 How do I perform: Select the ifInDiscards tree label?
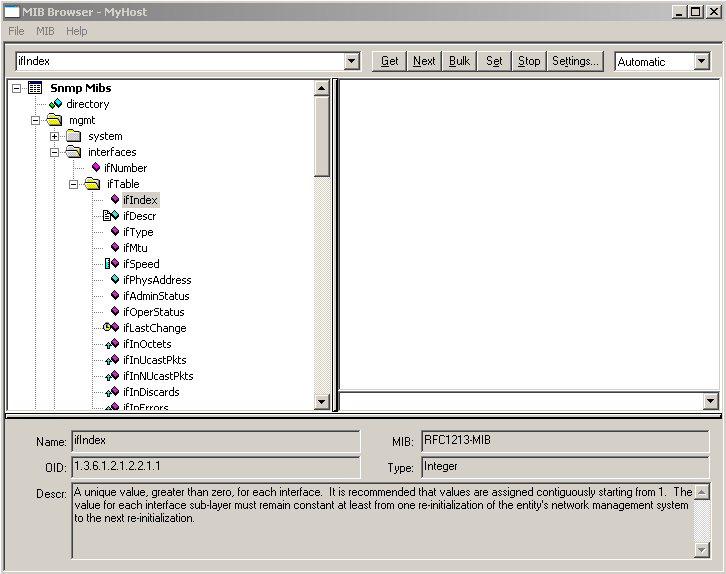click(151, 392)
